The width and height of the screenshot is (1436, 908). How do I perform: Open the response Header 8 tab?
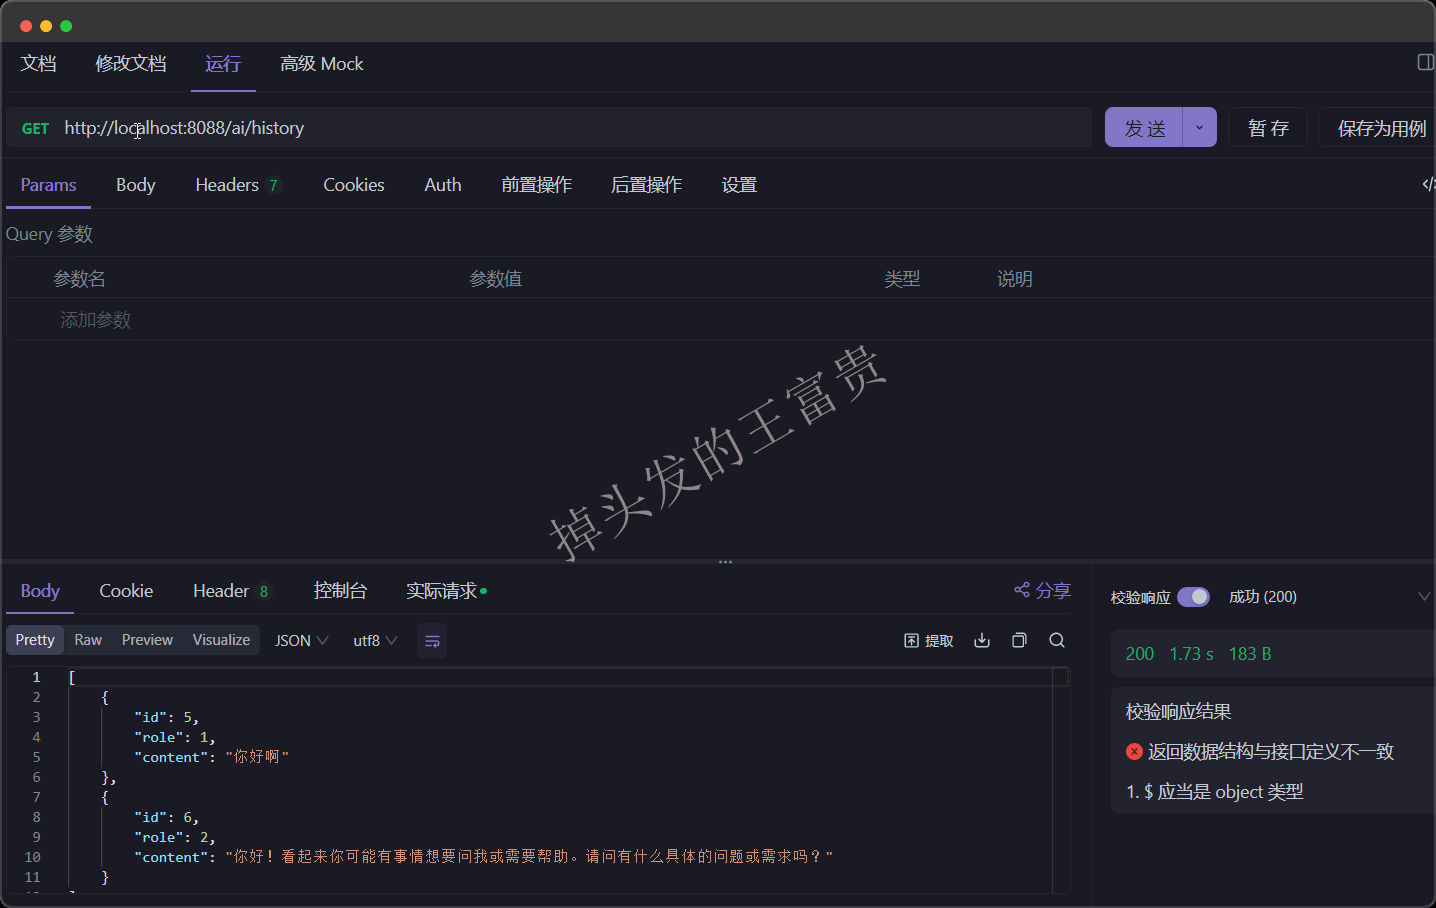pos(232,591)
